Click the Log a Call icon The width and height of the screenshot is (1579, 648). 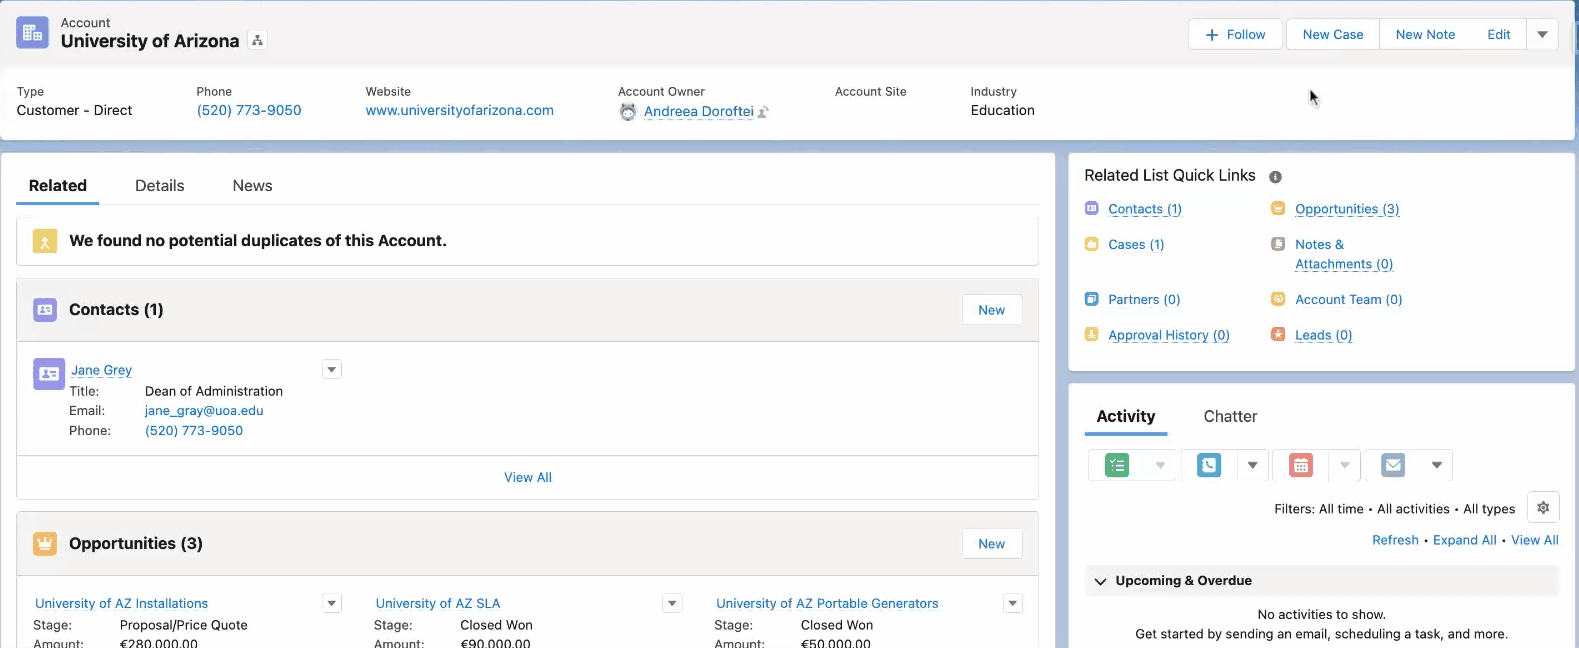pyautogui.click(x=1209, y=465)
